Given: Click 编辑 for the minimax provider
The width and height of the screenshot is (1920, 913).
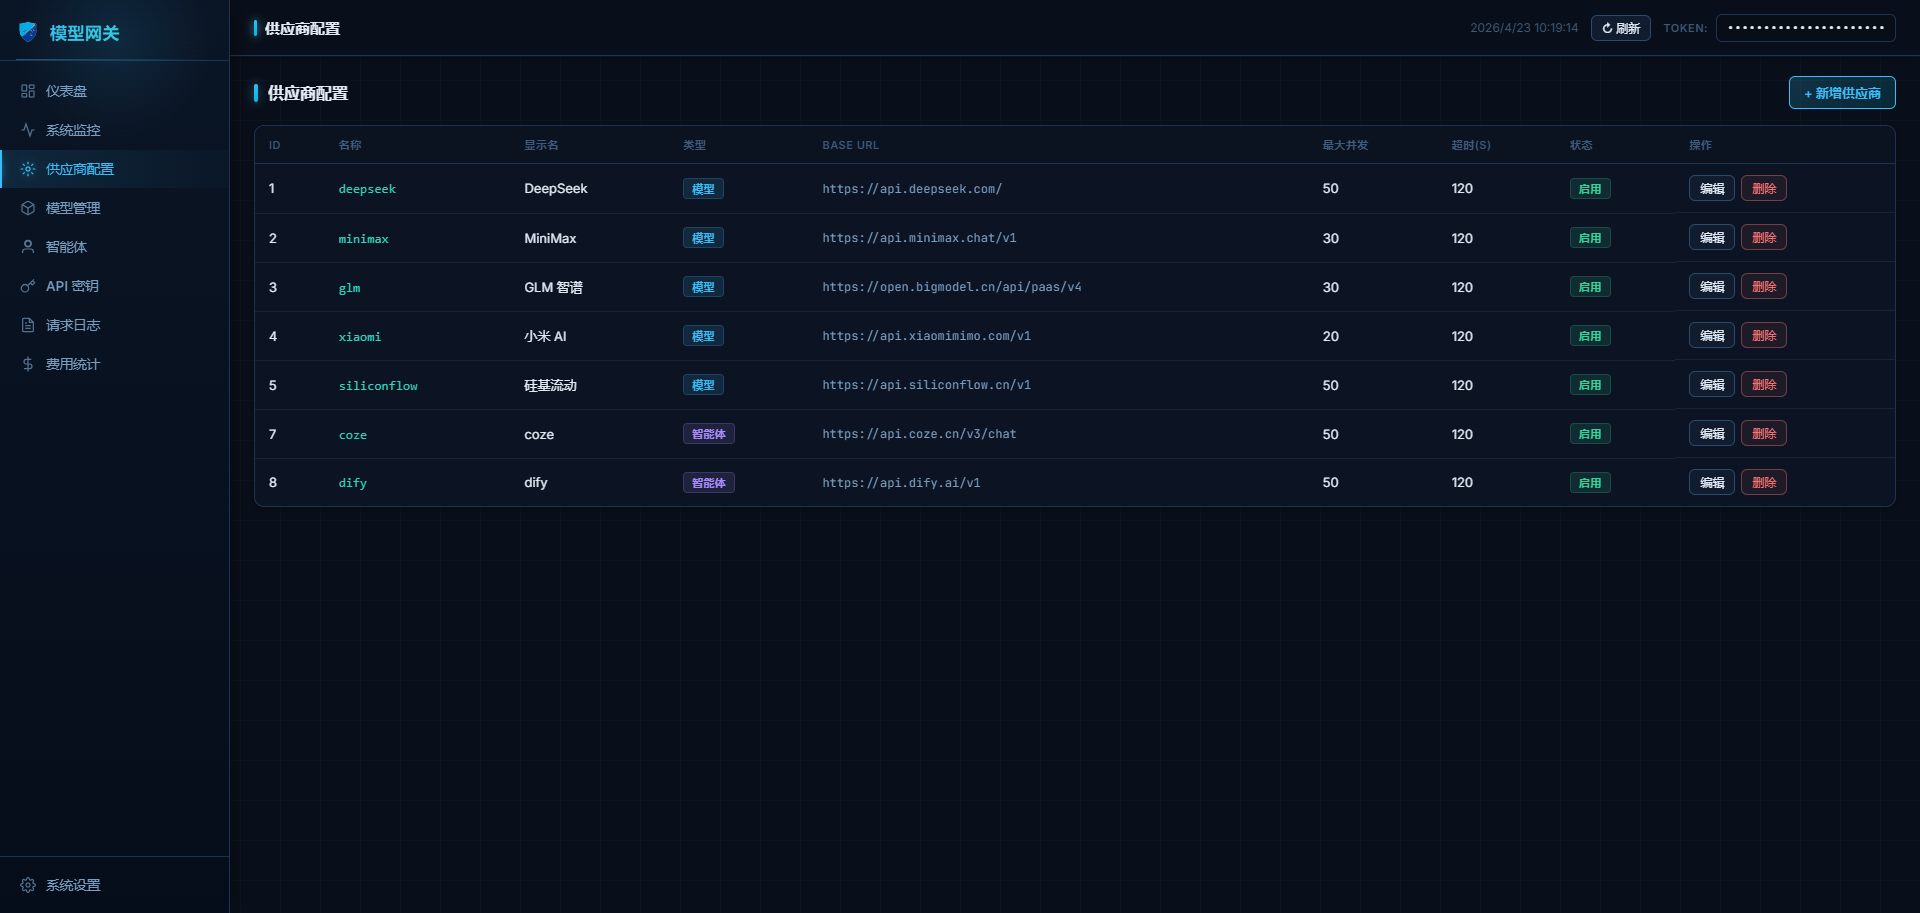Looking at the screenshot, I should (x=1711, y=238).
